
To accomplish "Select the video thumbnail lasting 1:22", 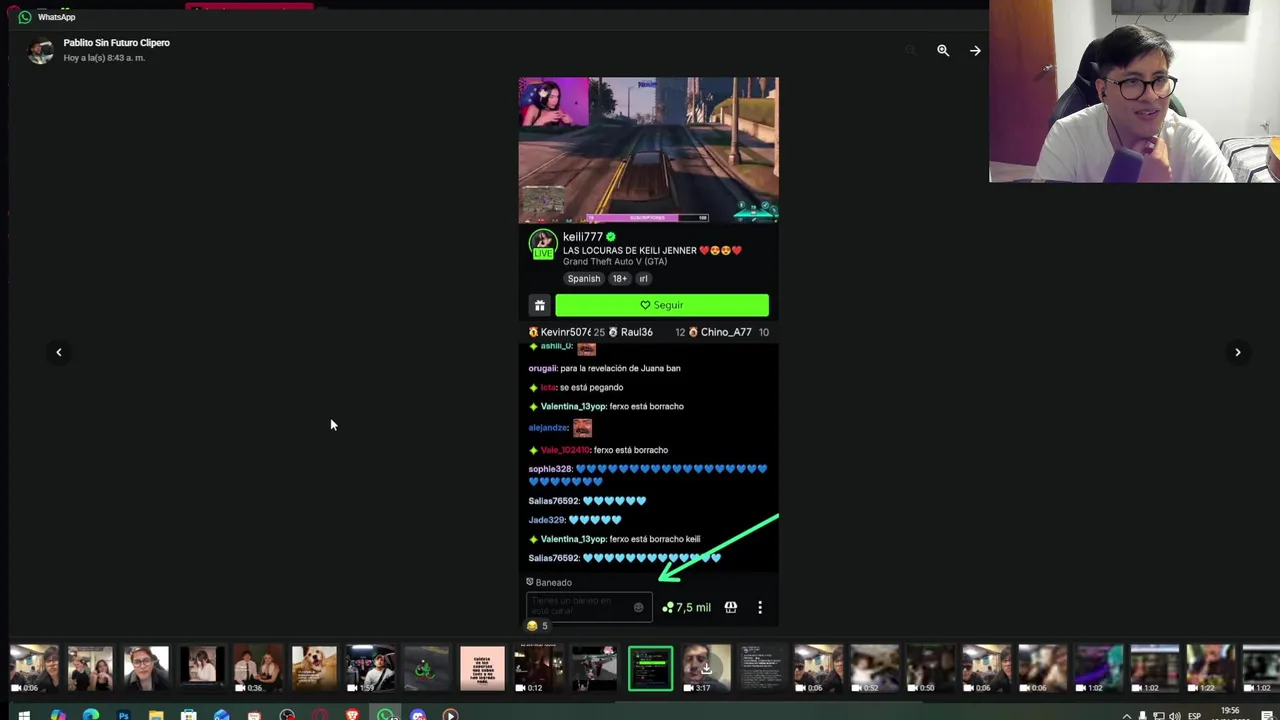I will coord(1210,669).
